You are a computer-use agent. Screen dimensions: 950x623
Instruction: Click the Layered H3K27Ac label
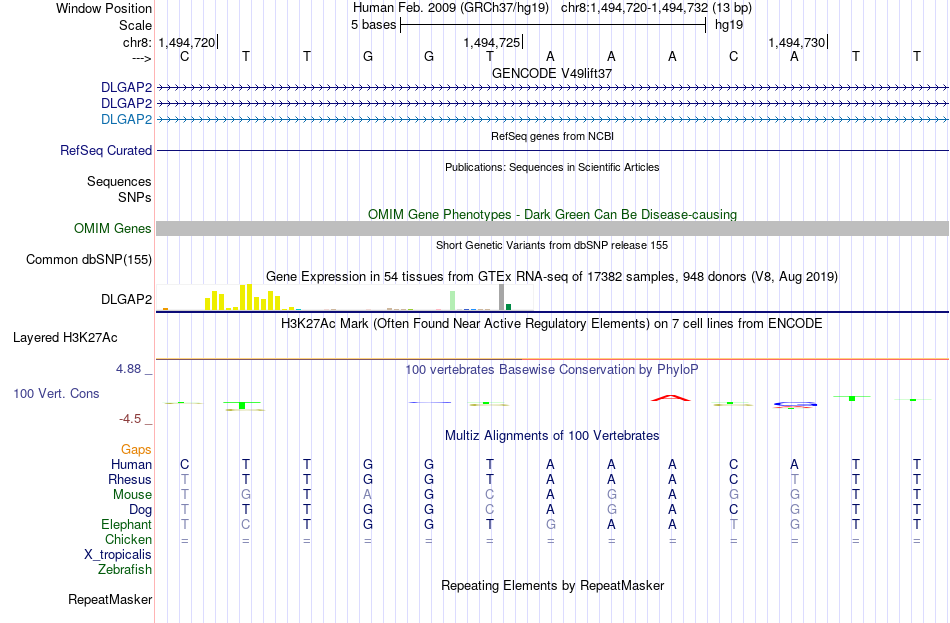(x=65, y=338)
